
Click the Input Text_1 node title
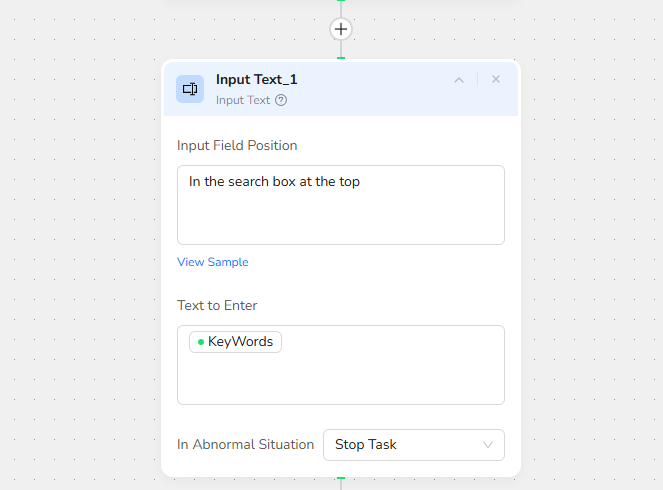[256, 80]
